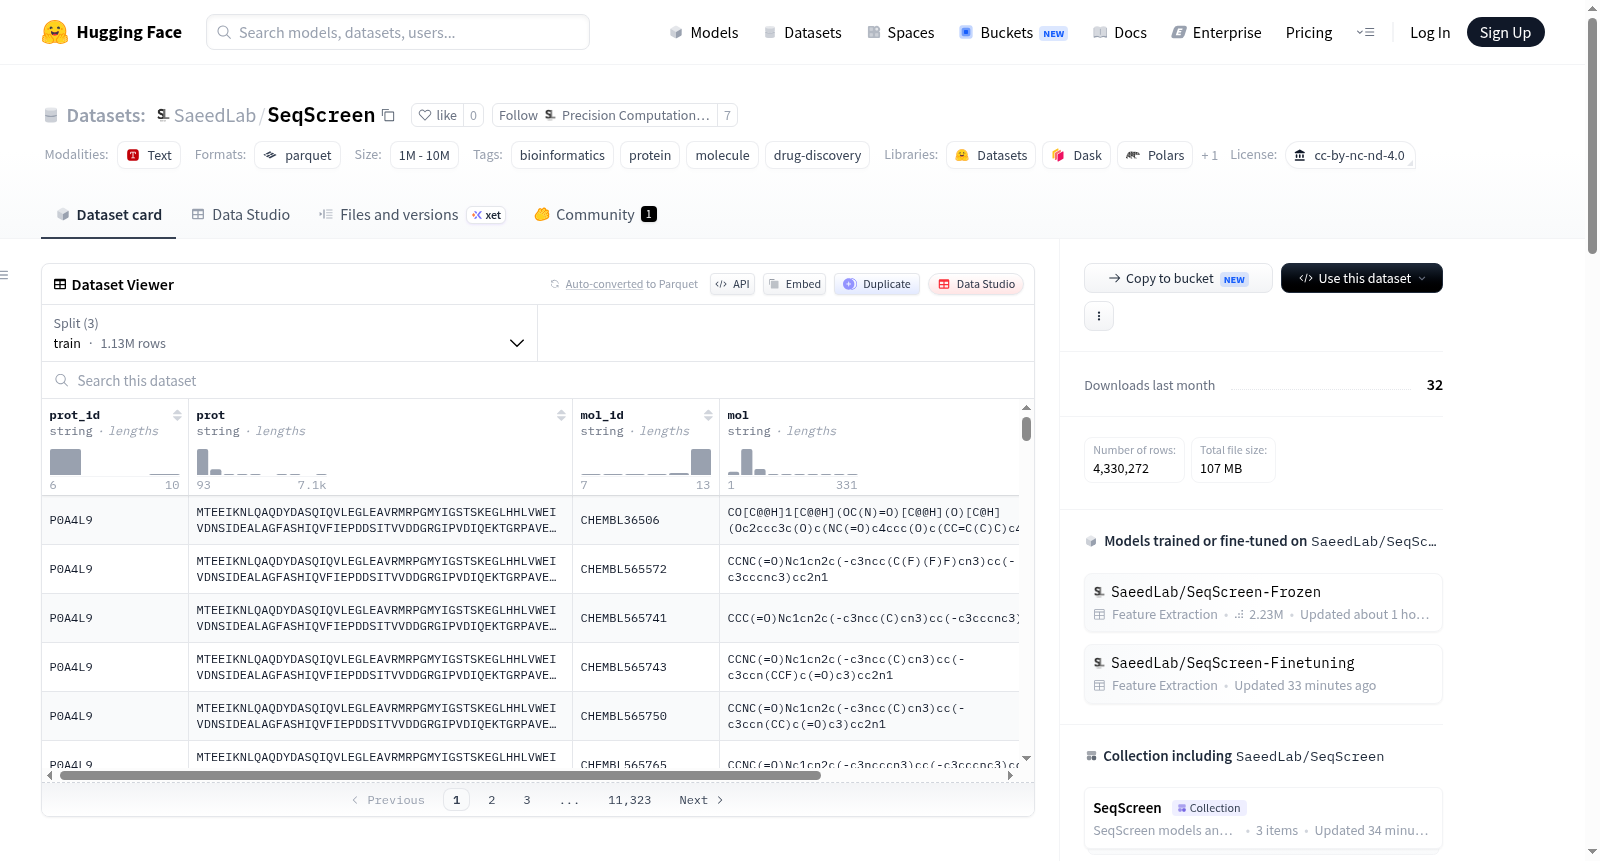The width and height of the screenshot is (1600, 861).
Task: Switch to the Dataset card tab
Action: coord(108,214)
